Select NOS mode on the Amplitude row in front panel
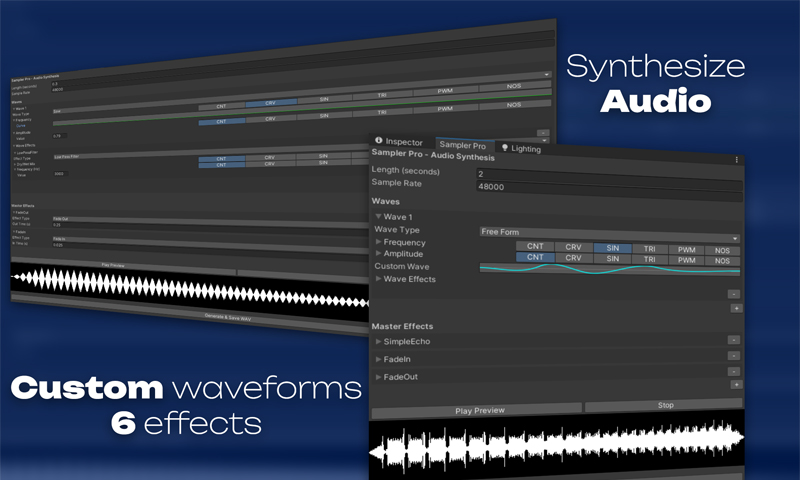Image resolution: width=800 pixels, height=480 pixels. pos(720,260)
